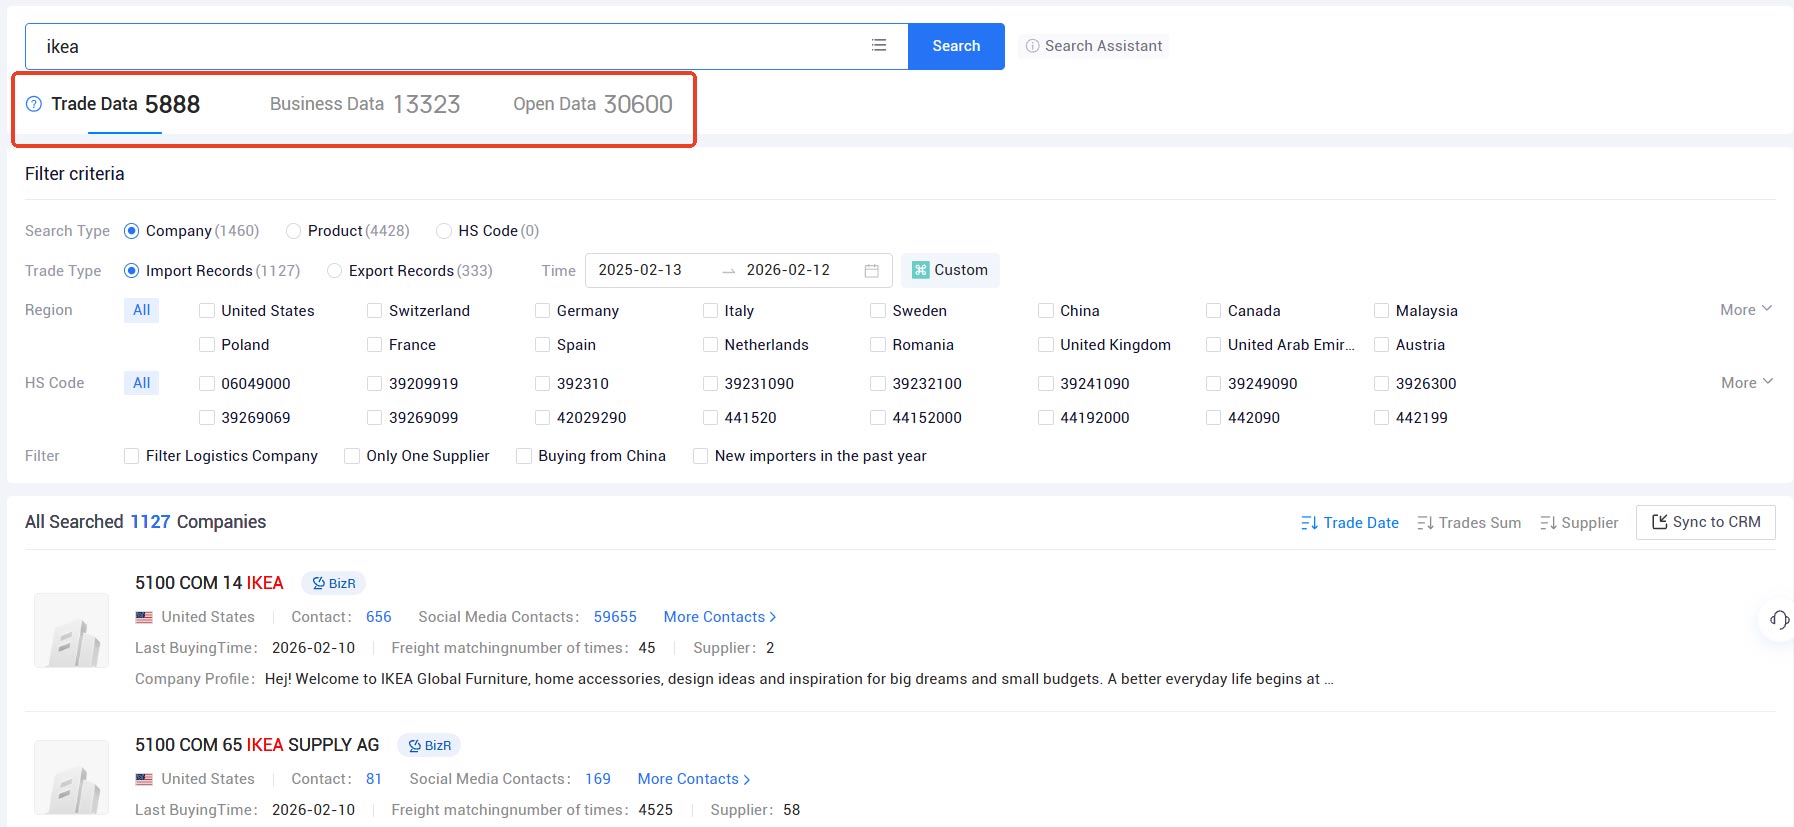
Task: Click company logo thumbnail of 5100 COM 14 IKEA
Action: (x=72, y=630)
